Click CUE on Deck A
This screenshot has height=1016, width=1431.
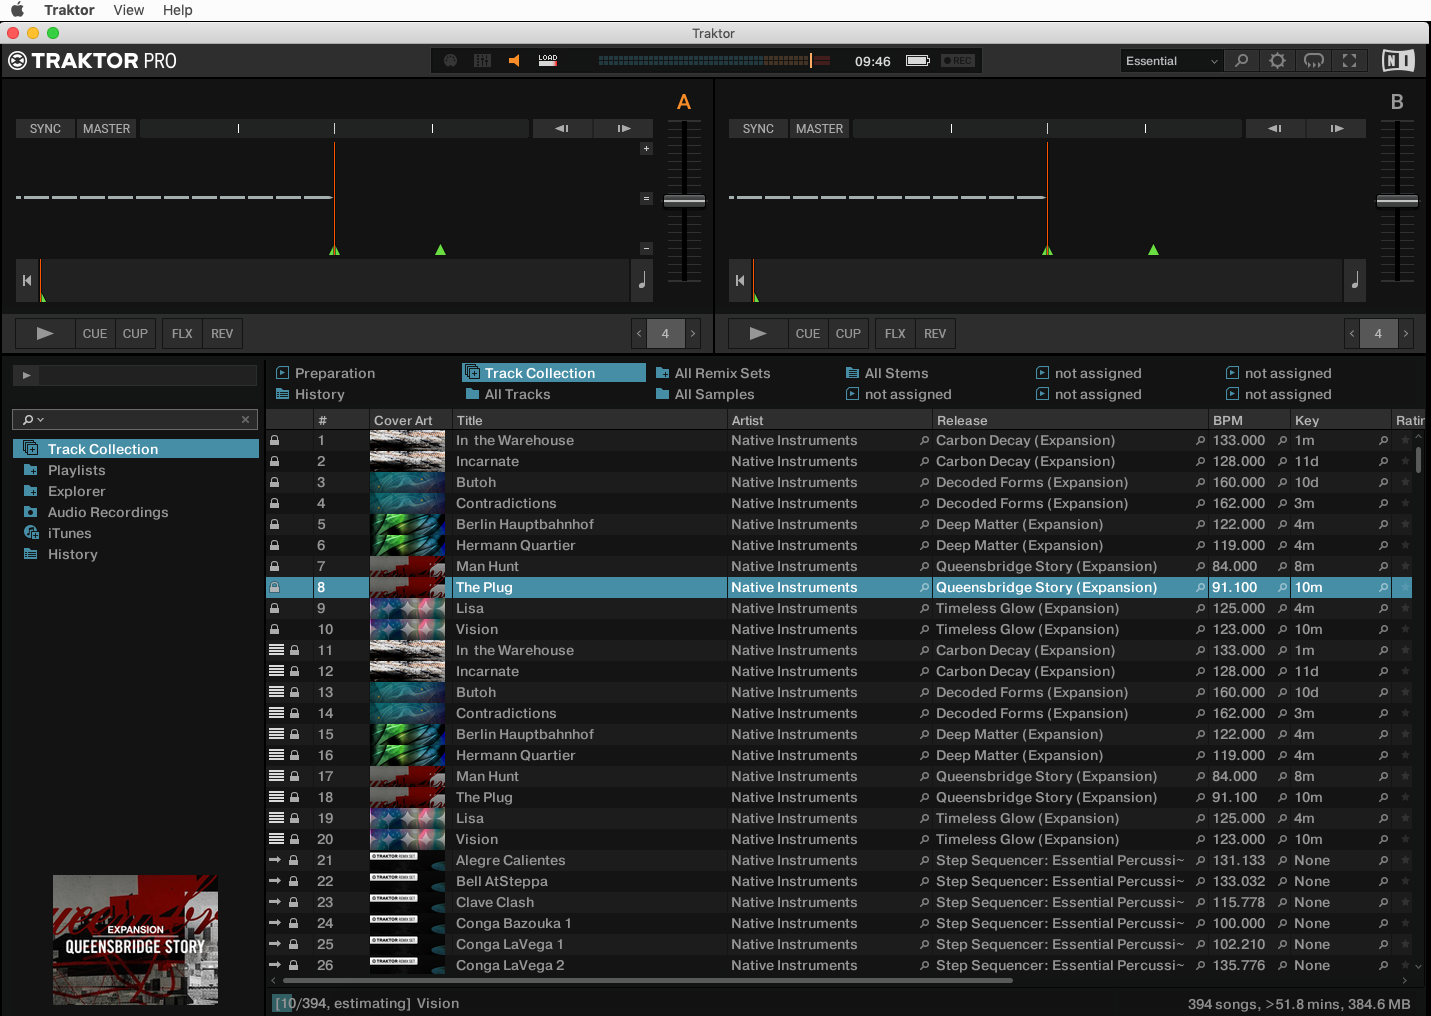(x=95, y=334)
